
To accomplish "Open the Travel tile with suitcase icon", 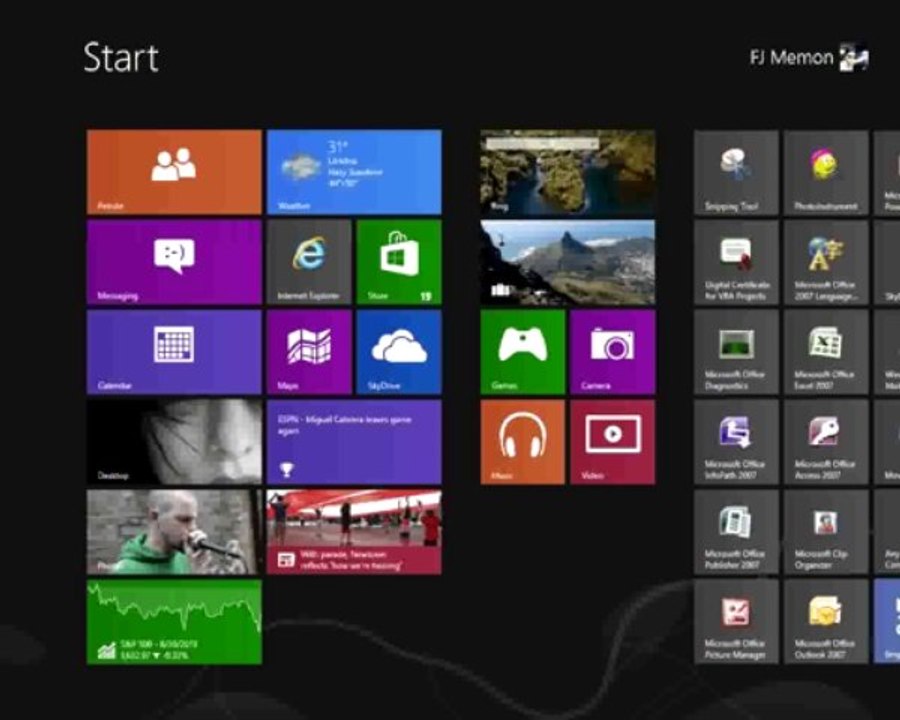I will [568, 262].
